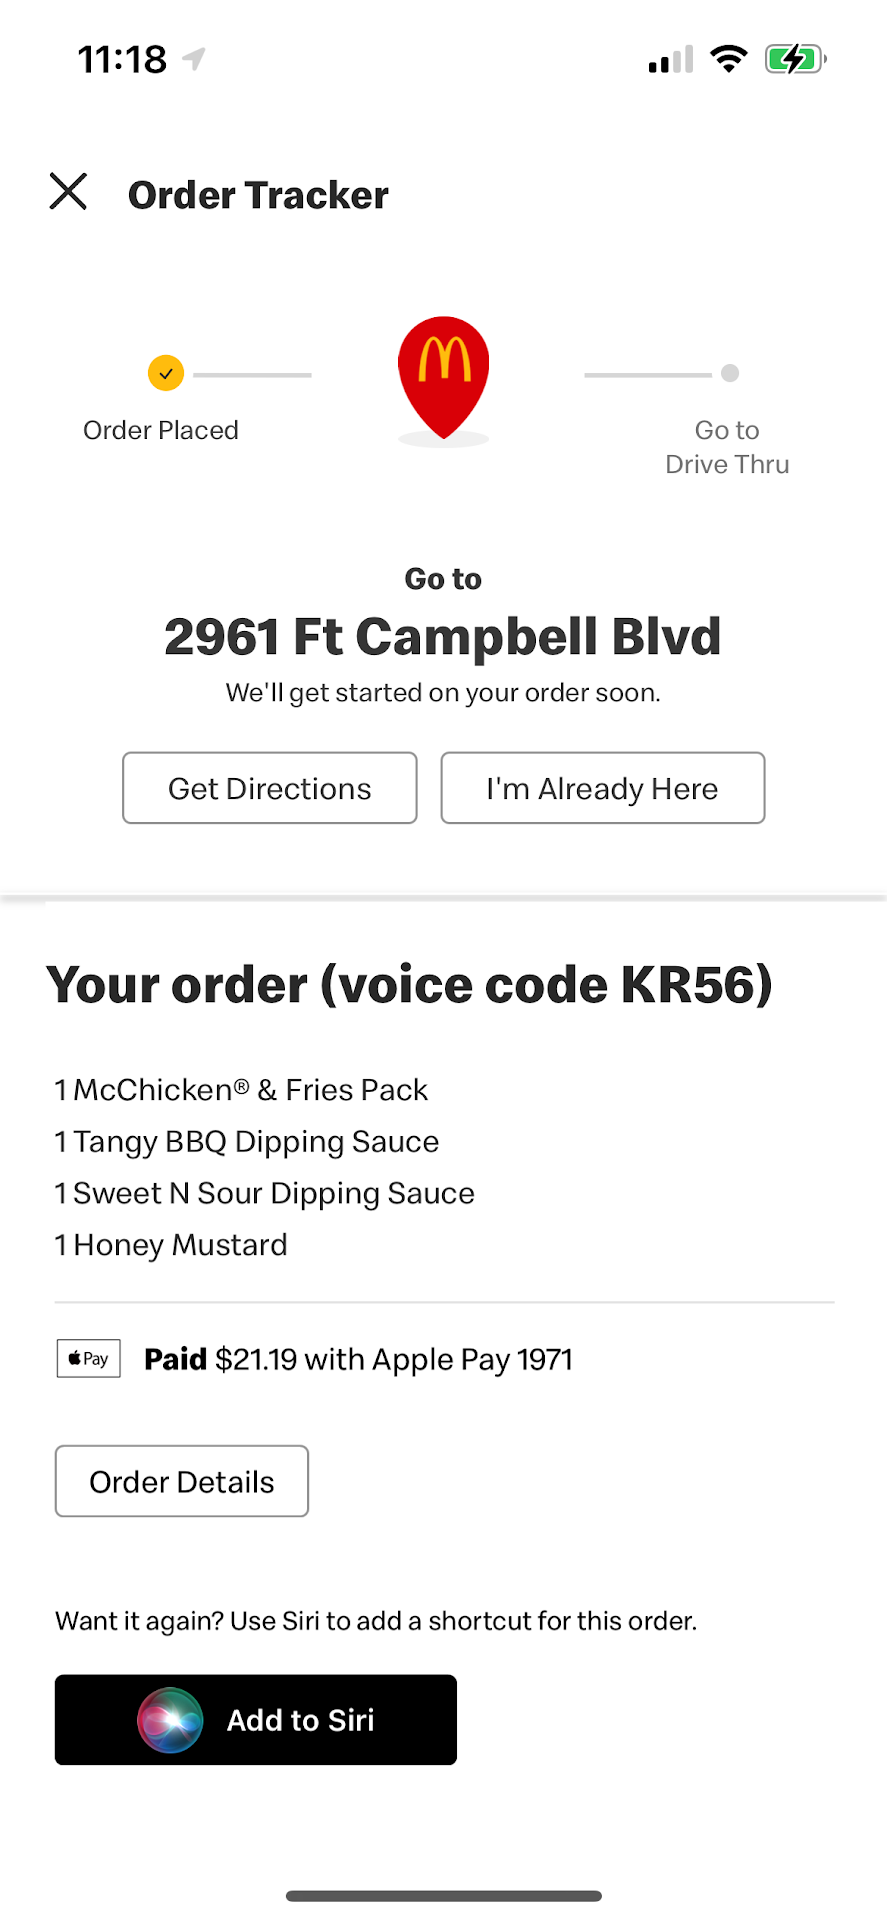Close the Order Tracker screen

[68, 191]
